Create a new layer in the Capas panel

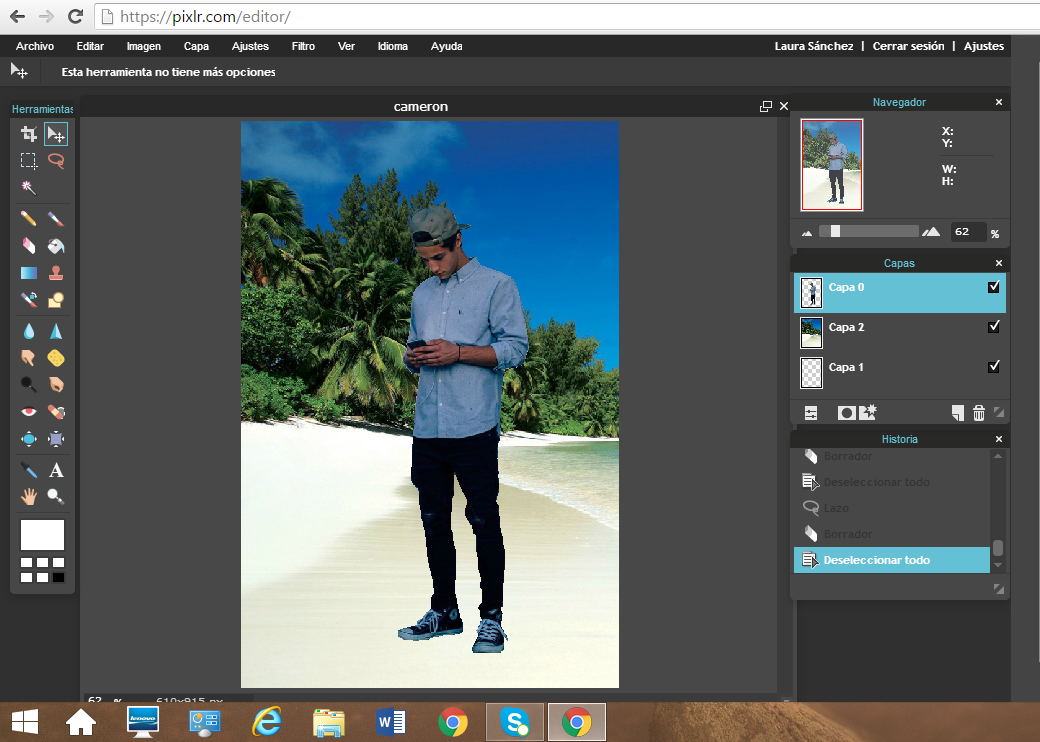pyautogui.click(x=957, y=413)
